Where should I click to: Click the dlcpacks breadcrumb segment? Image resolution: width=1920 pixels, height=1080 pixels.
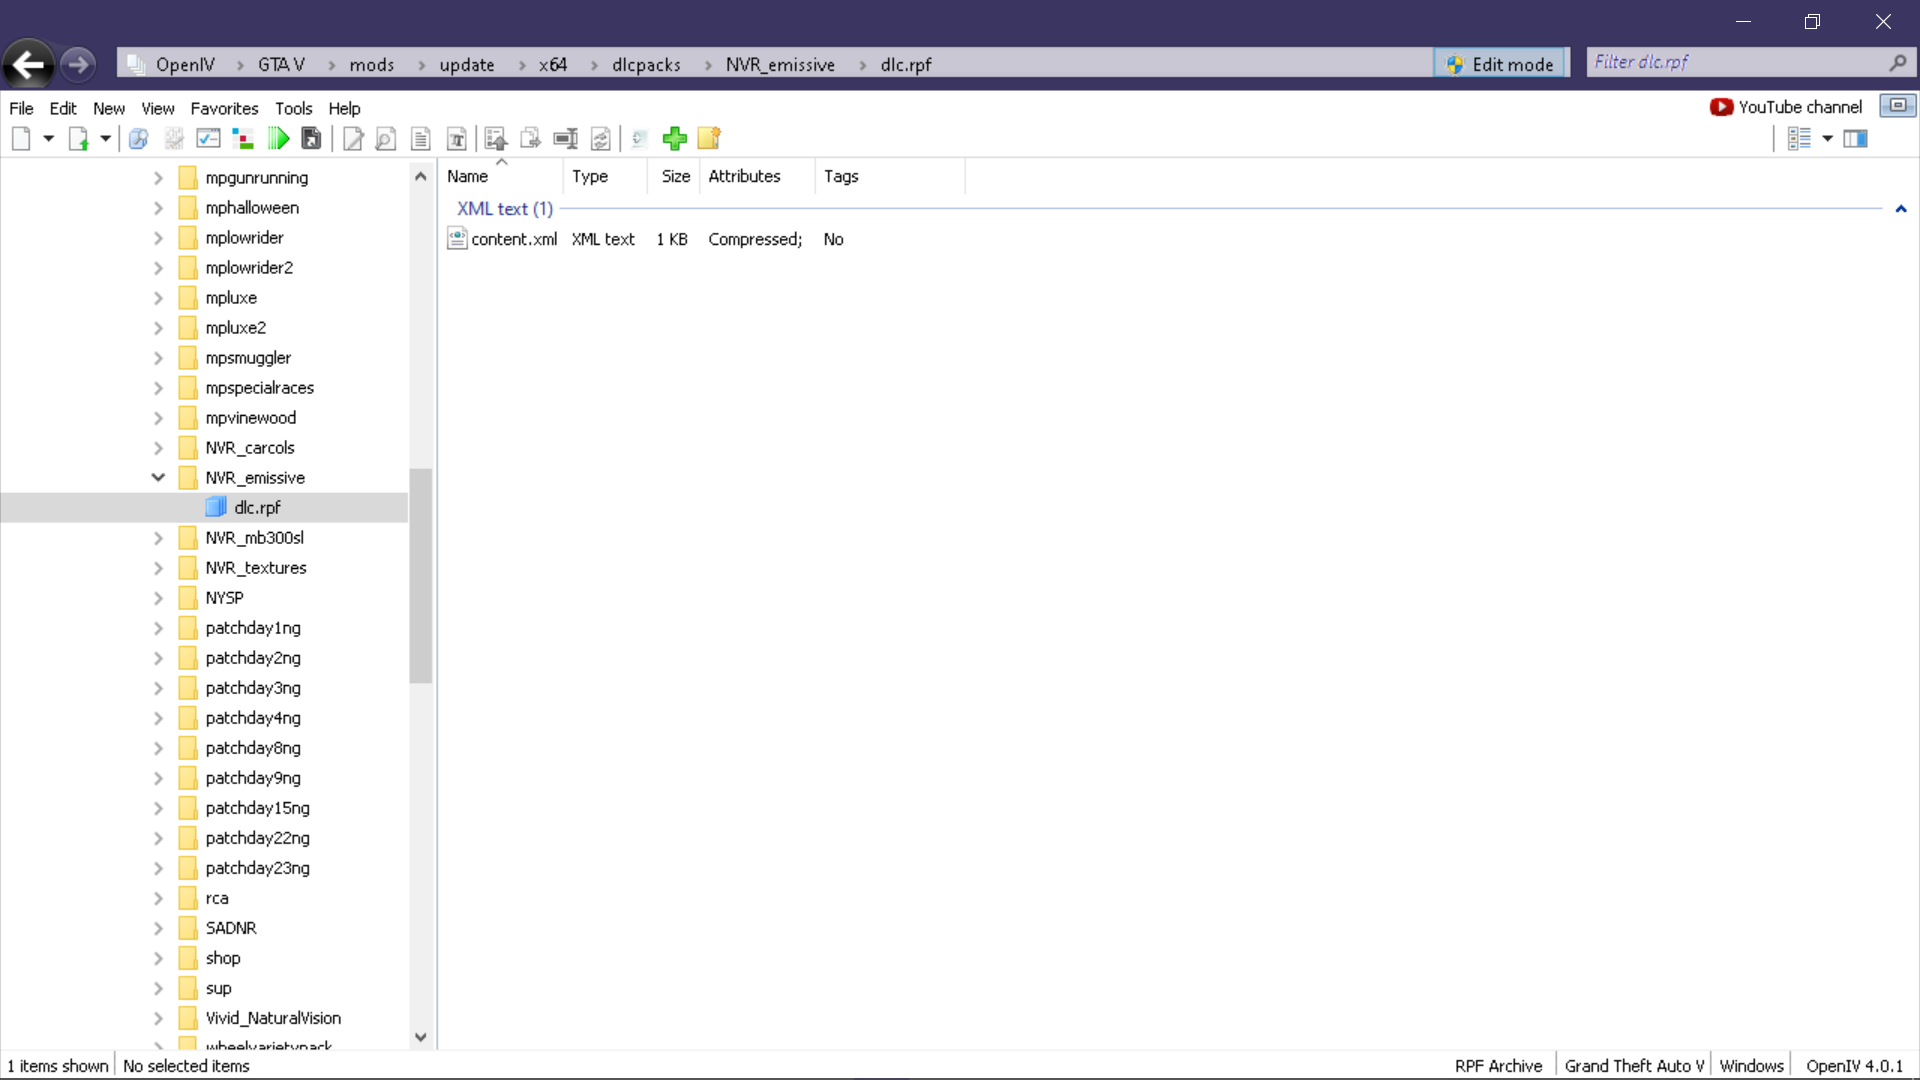[x=646, y=65]
